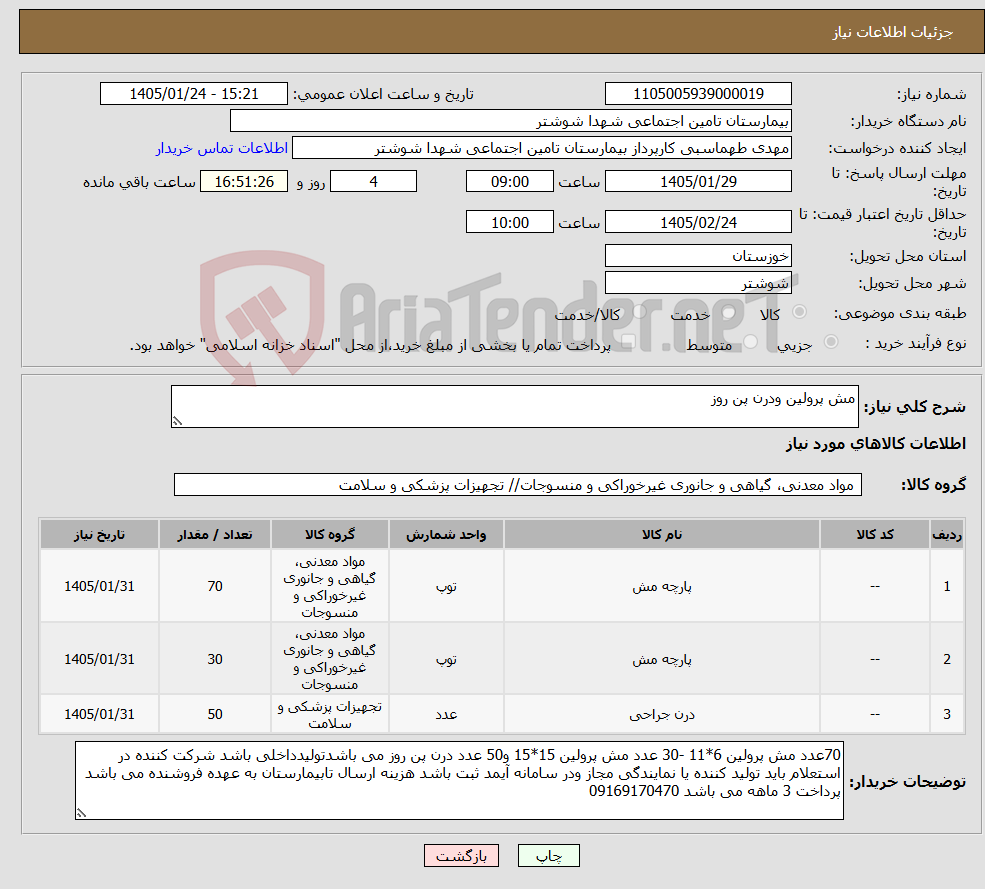Click the request creator field مهدی طهماسبی
The image size is (985, 889).
click(541, 148)
